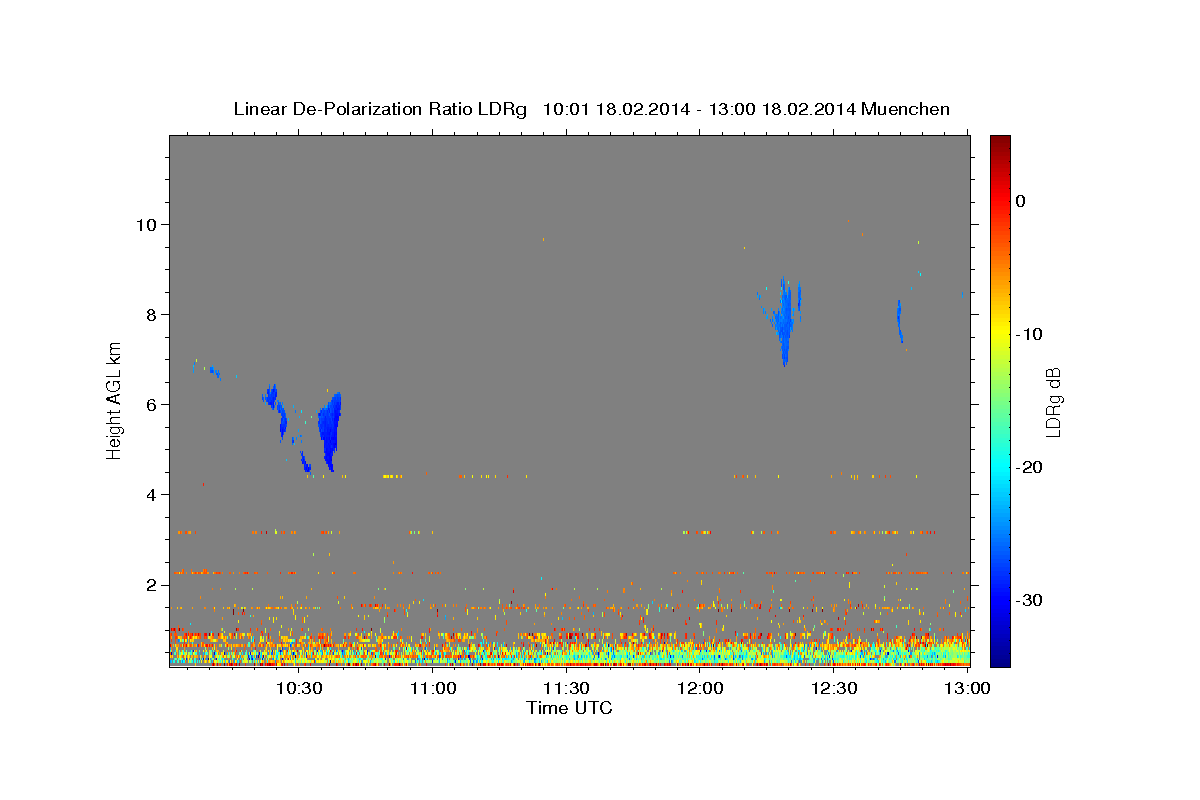Click the large blue cloud near 10:38
1200x800 pixels.
coord(329,430)
